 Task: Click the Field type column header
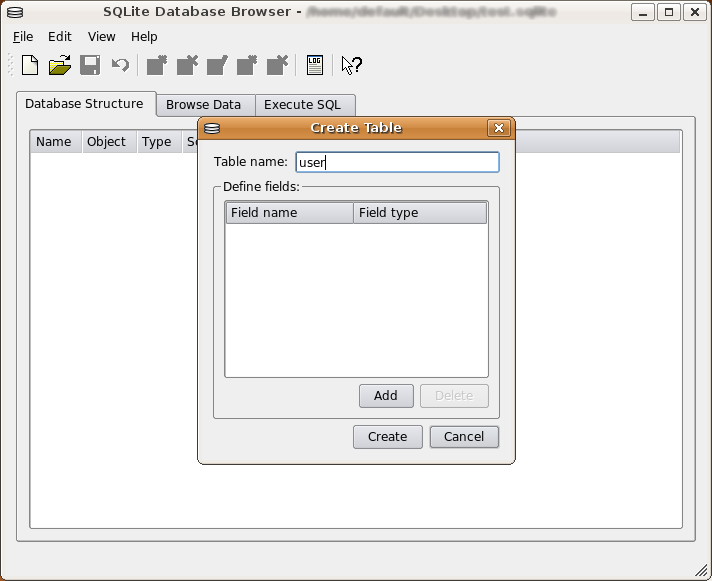tap(419, 213)
